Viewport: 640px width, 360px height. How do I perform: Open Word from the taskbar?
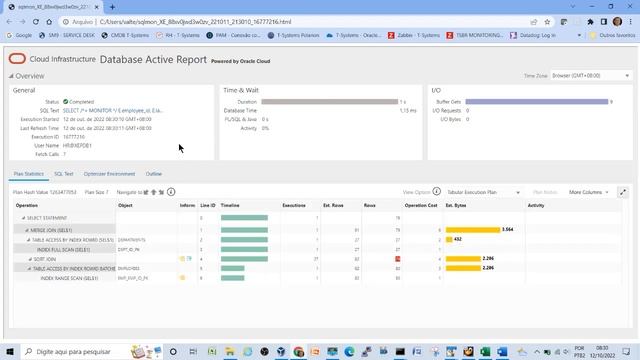[x=502, y=351]
